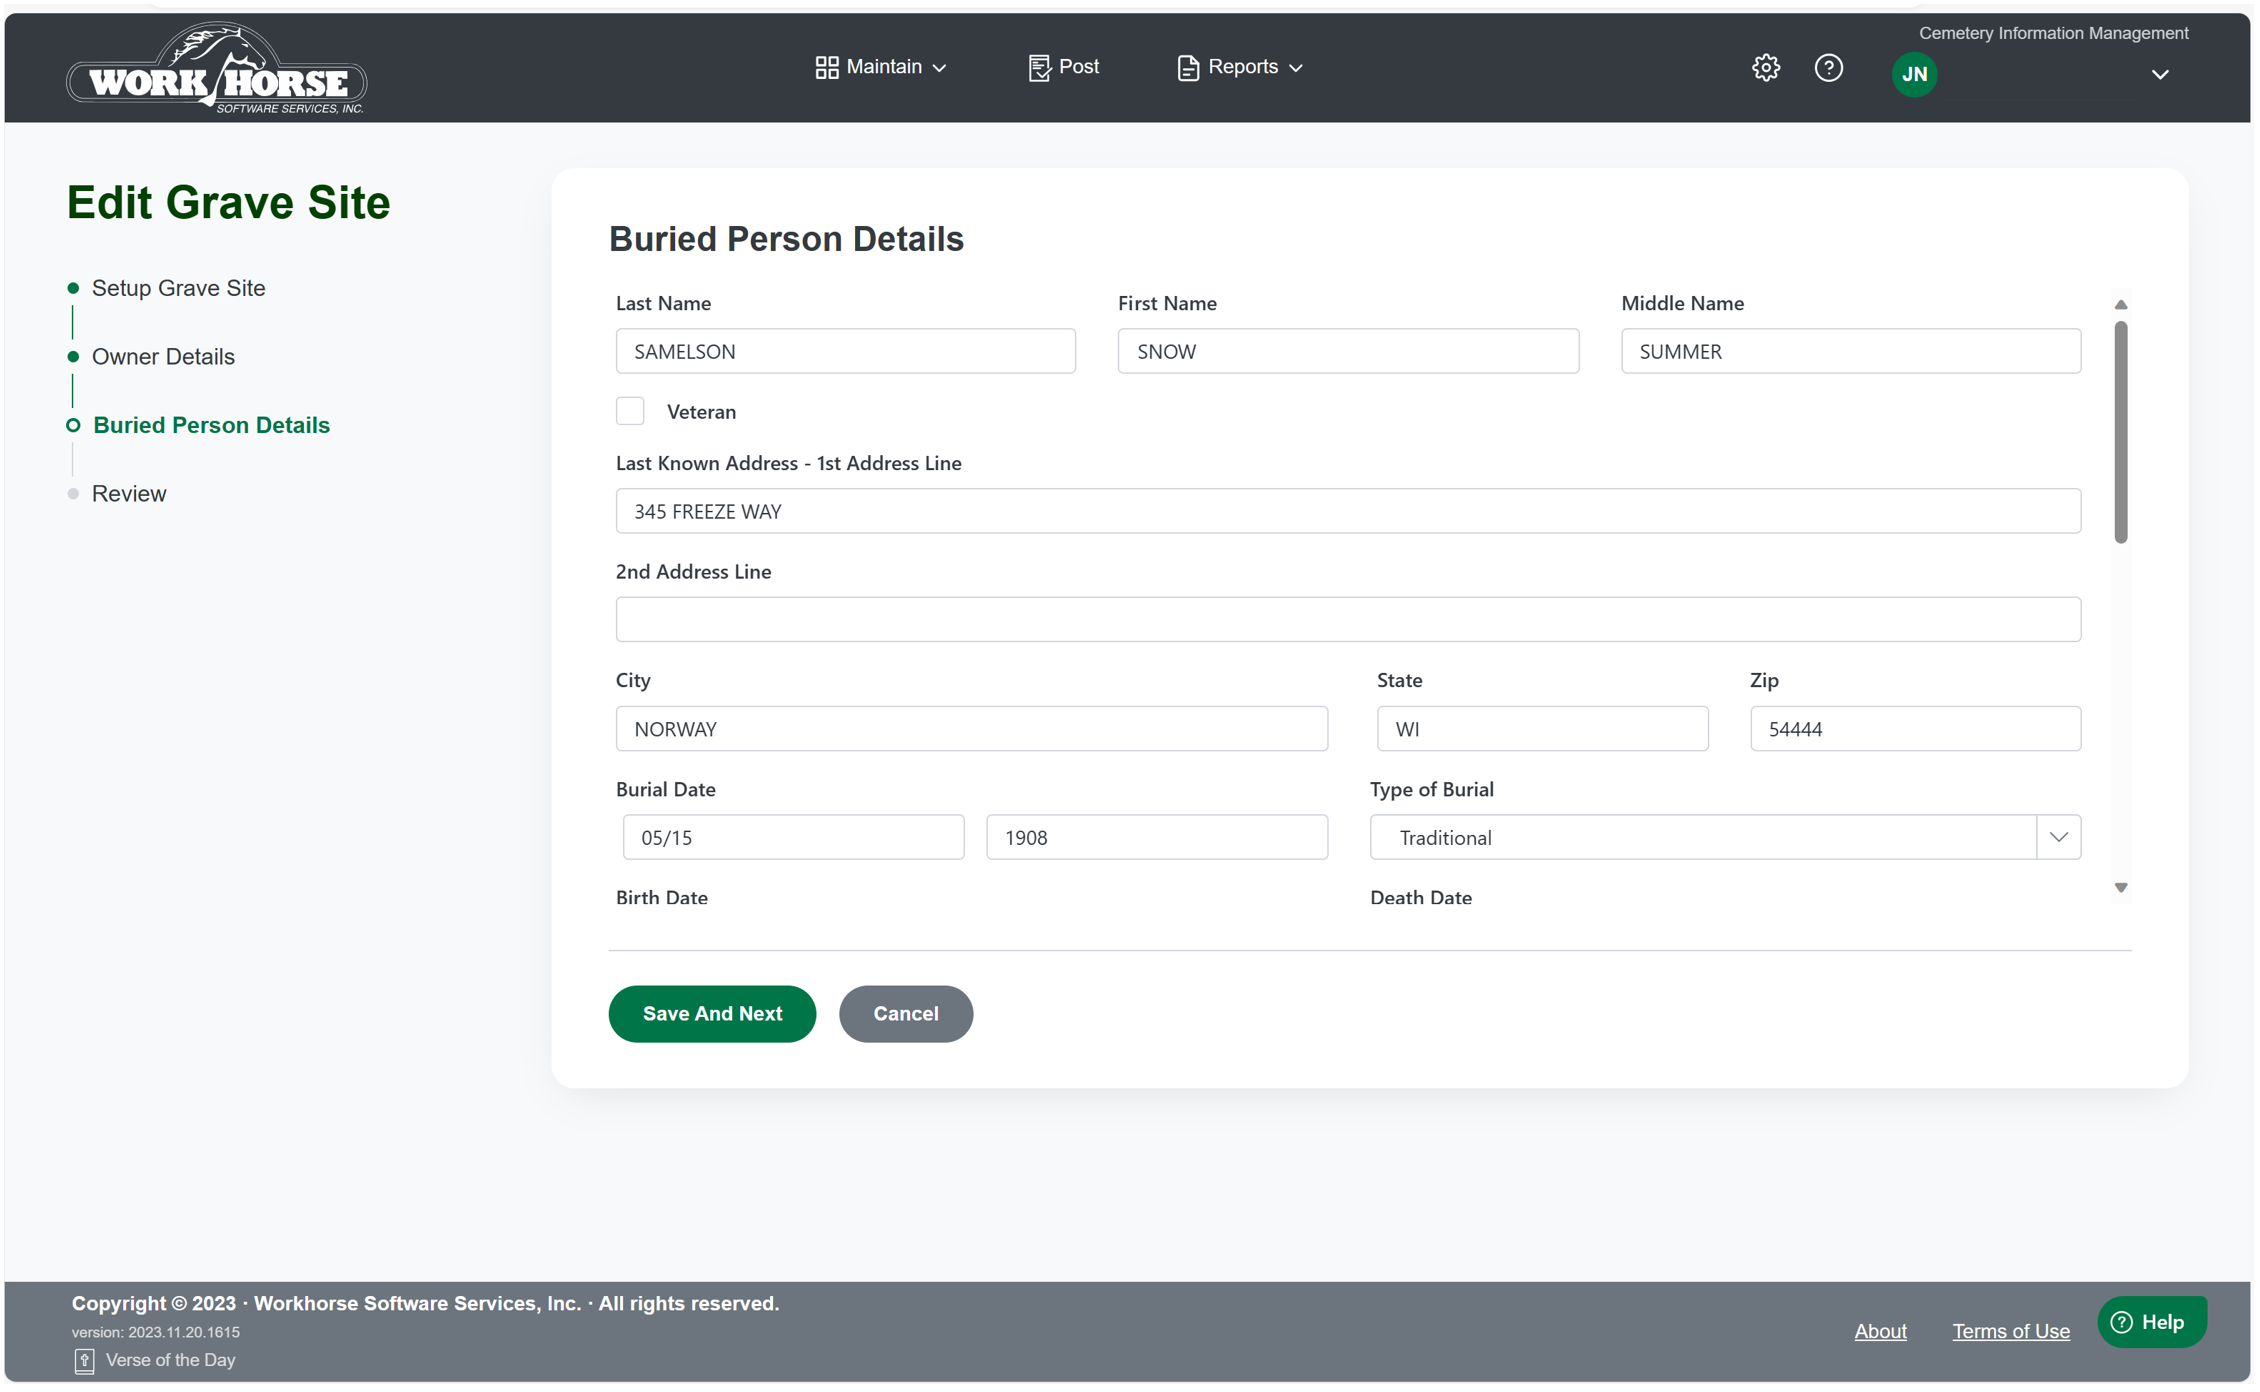Click the Maintain grid icon

[826, 67]
